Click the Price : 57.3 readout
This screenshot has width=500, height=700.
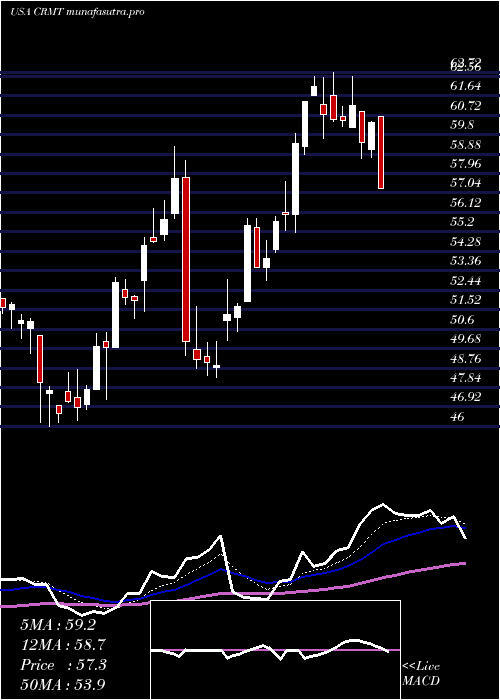[x=63, y=665]
